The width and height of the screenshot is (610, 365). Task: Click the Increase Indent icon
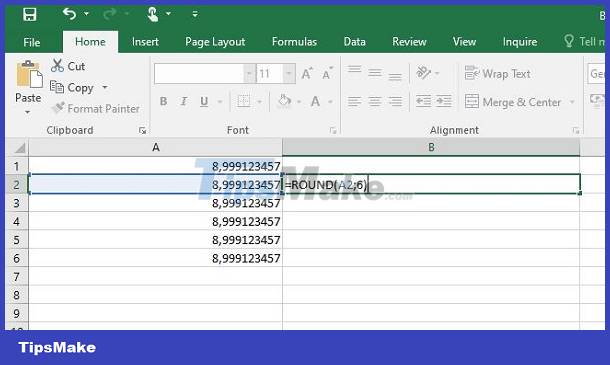[x=444, y=102]
